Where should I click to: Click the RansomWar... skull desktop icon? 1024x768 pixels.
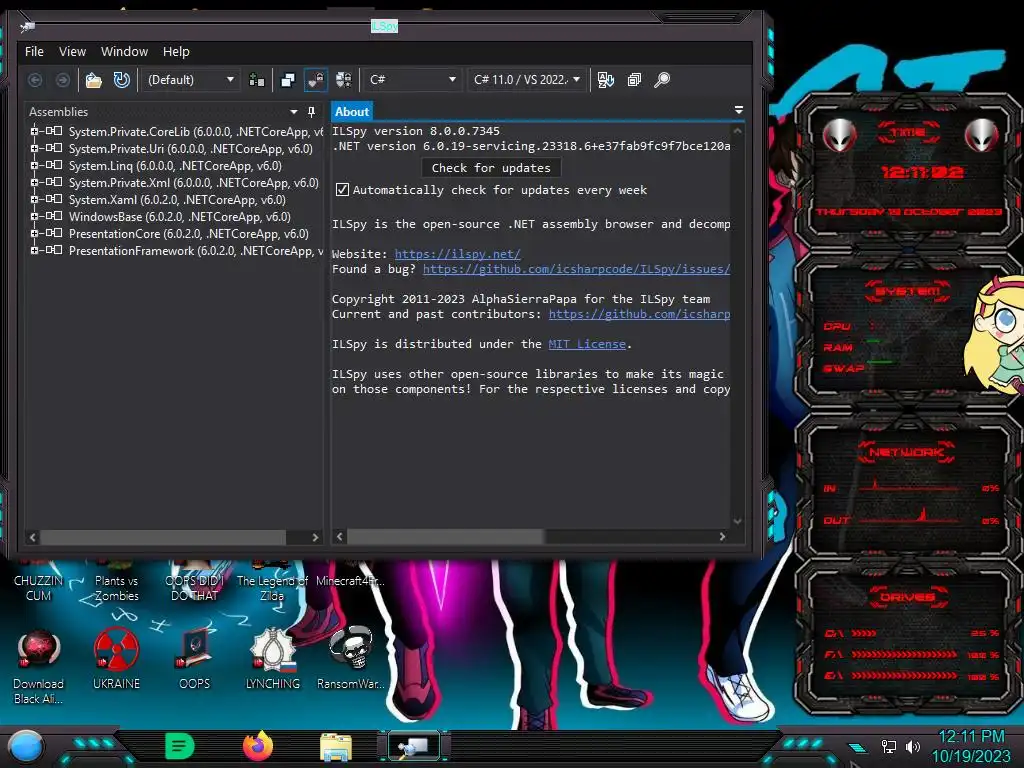point(351,658)
